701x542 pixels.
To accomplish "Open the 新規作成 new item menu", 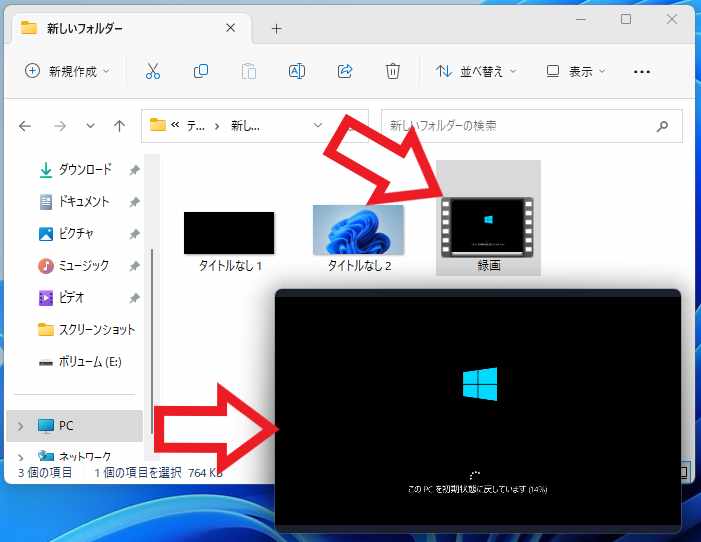I will pos(67,71).
